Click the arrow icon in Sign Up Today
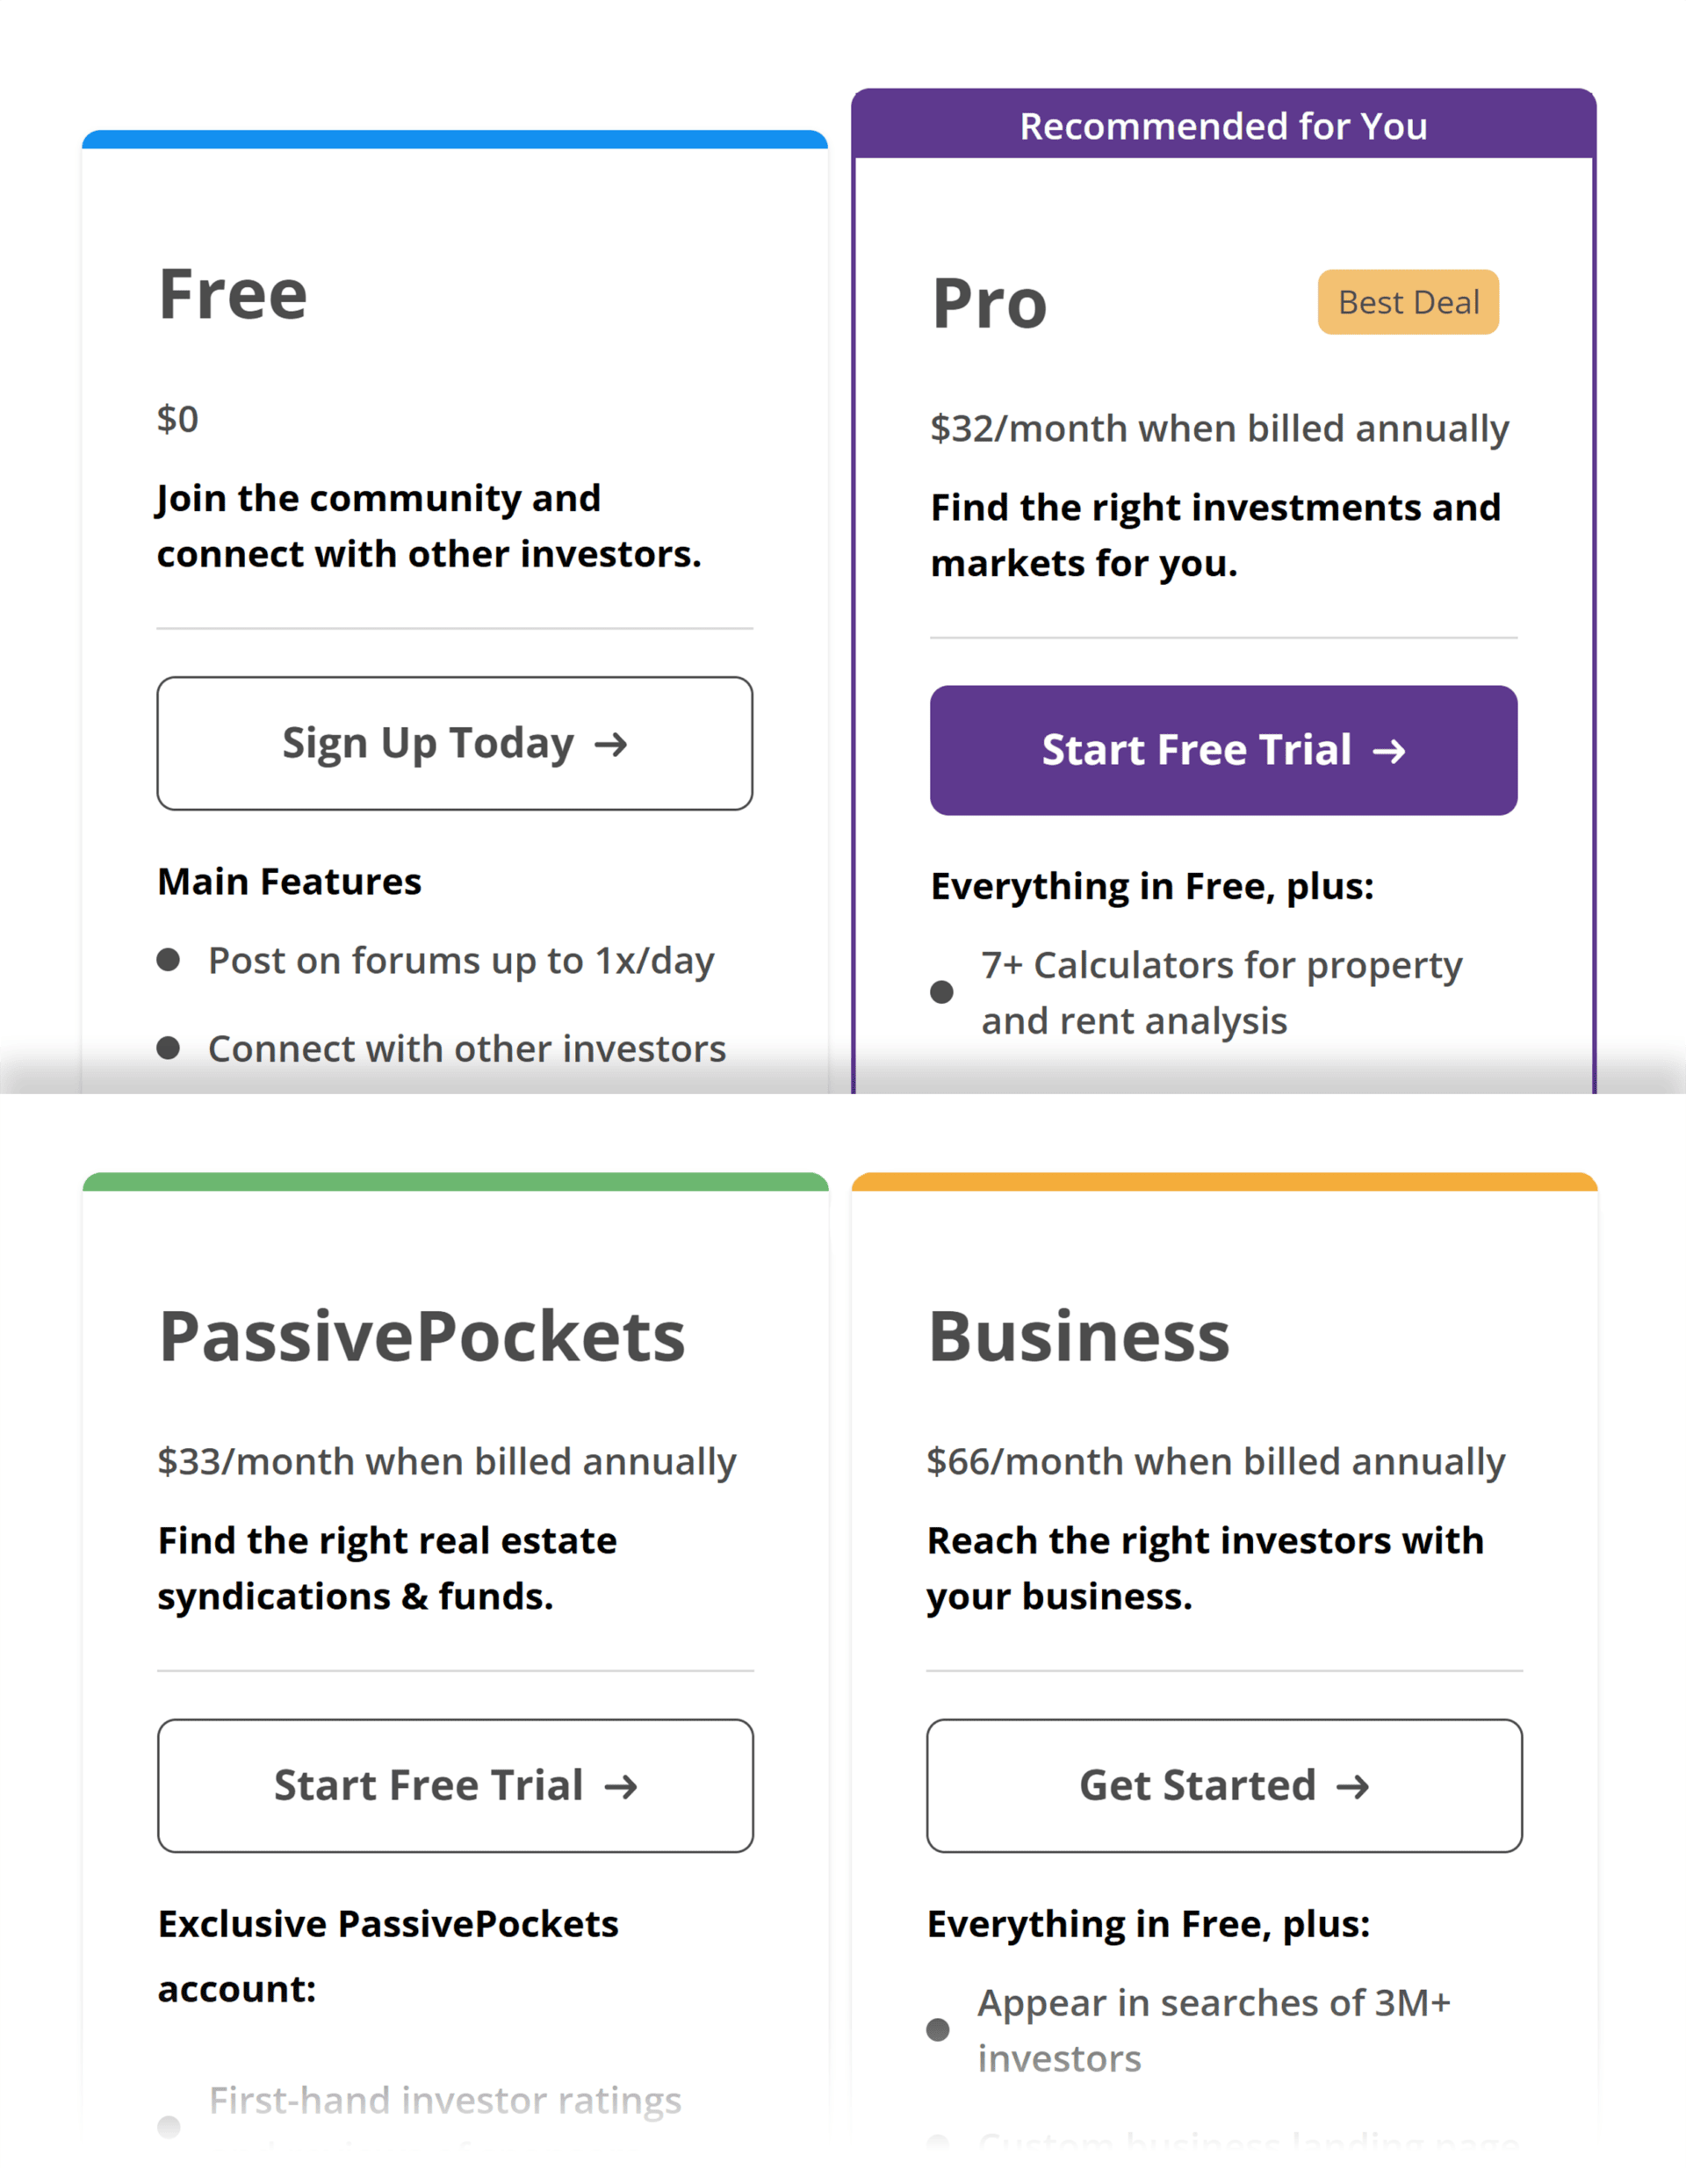 611,744
